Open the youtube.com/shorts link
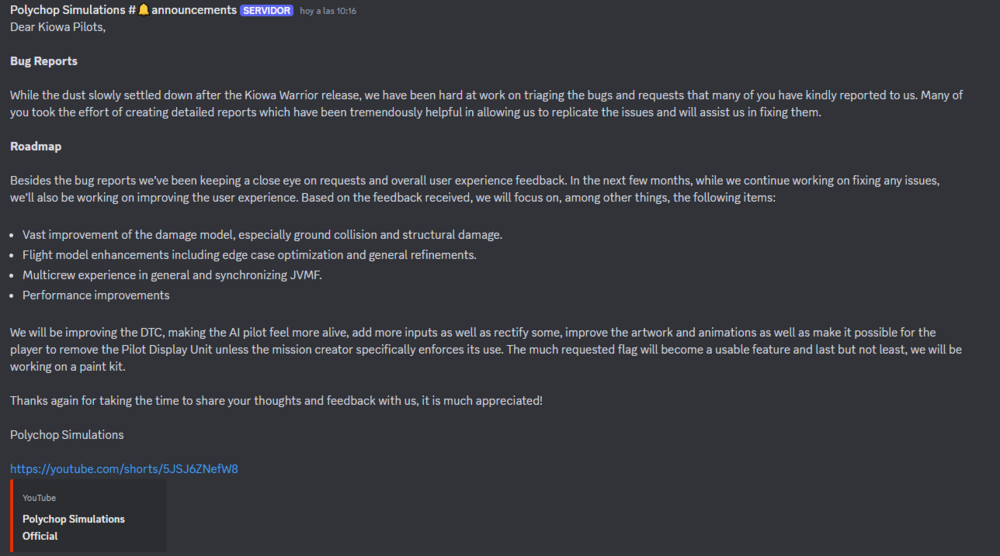This screenshot has width=1000, height=556. pos(124,468)
